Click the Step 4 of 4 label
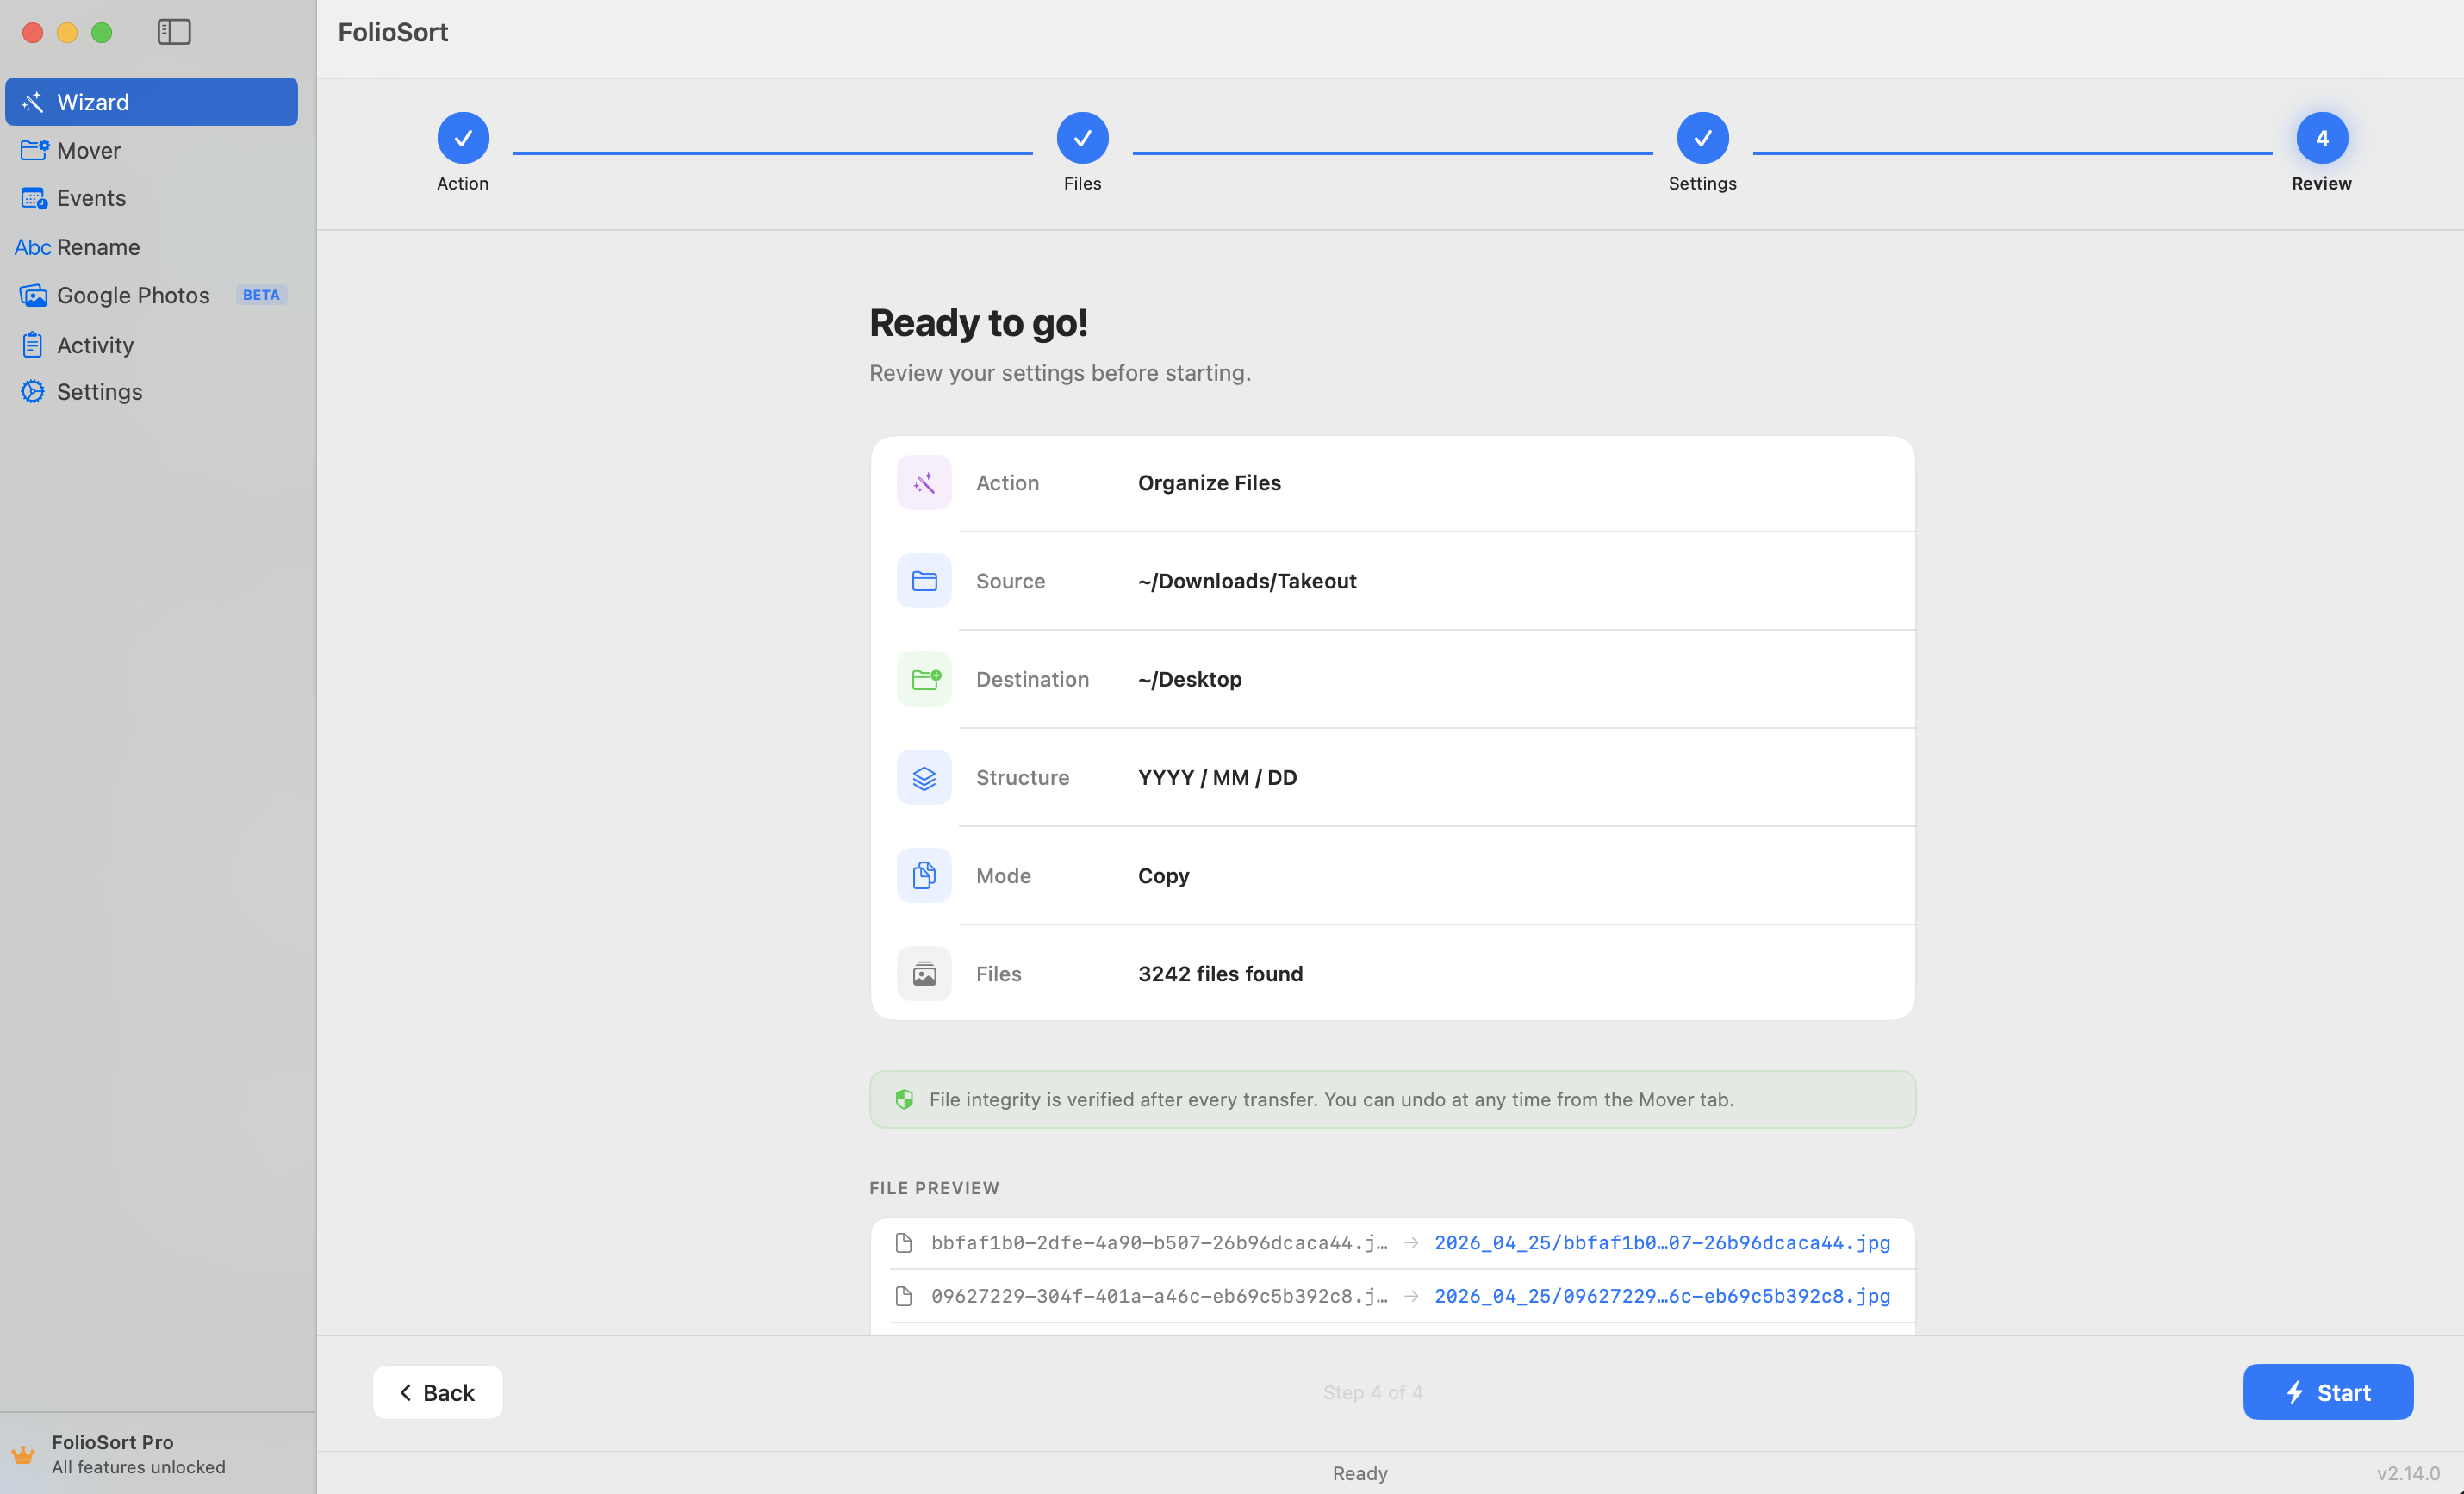 1372,1392
